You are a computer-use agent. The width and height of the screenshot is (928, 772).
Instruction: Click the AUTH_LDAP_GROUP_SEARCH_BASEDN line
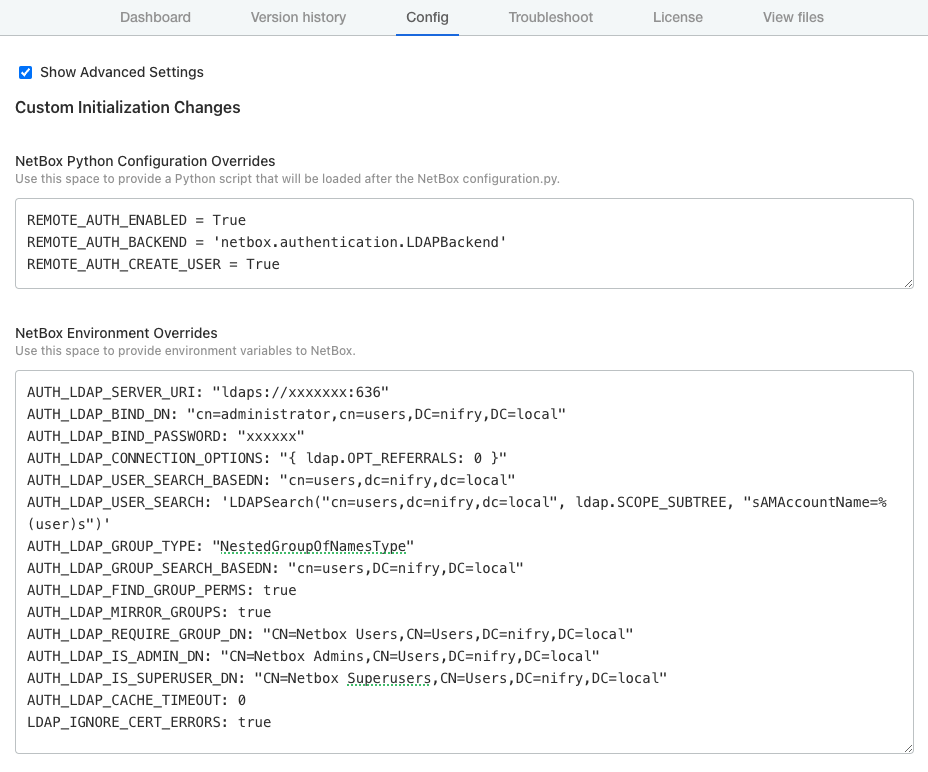pyautogui.click(x=275, y=568)
